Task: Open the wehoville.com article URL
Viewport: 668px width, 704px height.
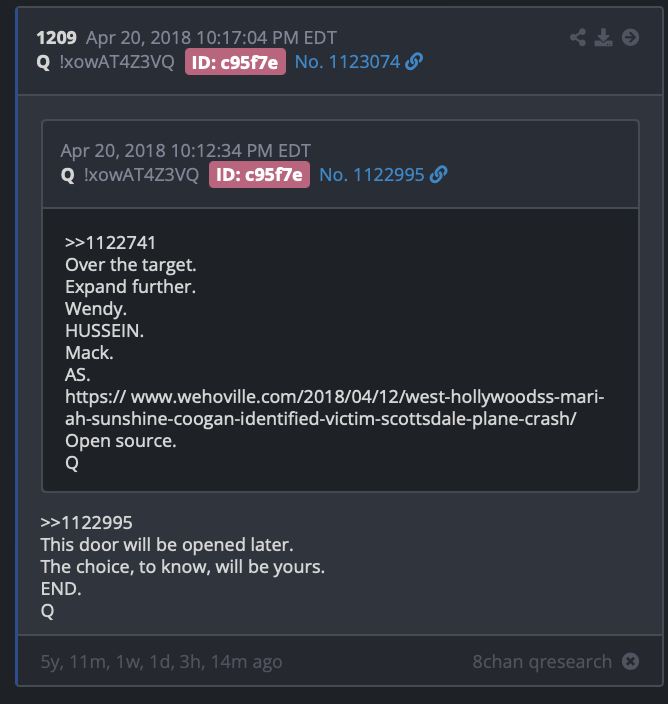Action: [x=334, y=408]
